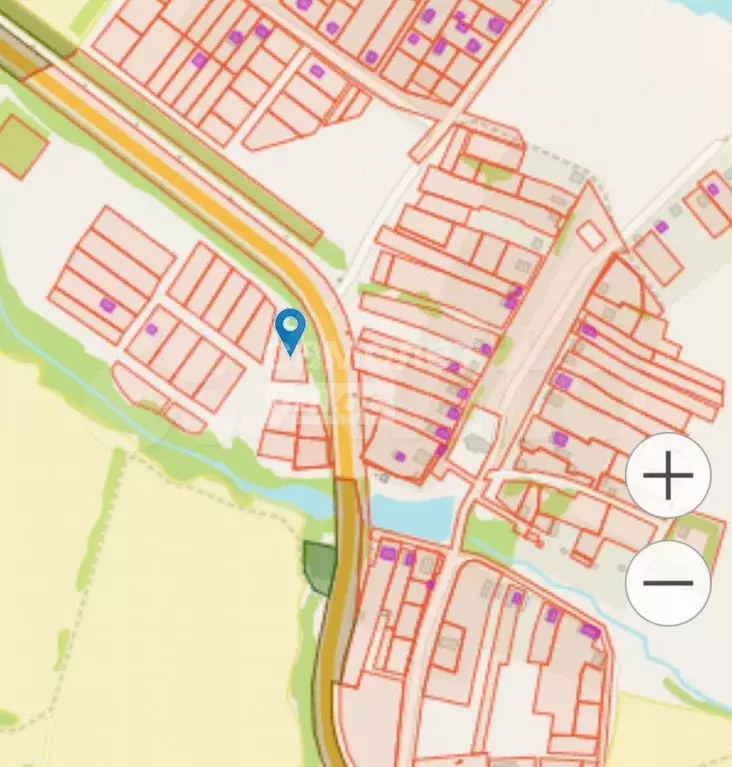The height and width of the screenshot is (767, 732).
Task: Click the small white diamond parcel in triangle block
Action: 591,235
